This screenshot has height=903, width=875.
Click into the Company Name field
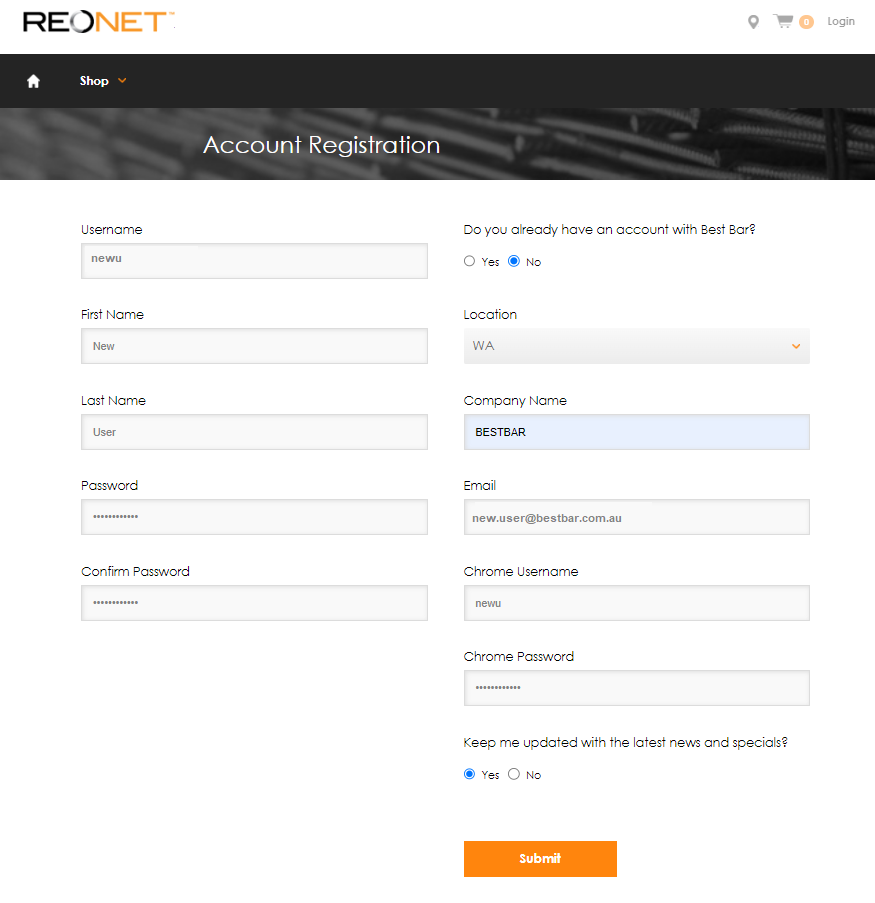[x=637, y=432]
